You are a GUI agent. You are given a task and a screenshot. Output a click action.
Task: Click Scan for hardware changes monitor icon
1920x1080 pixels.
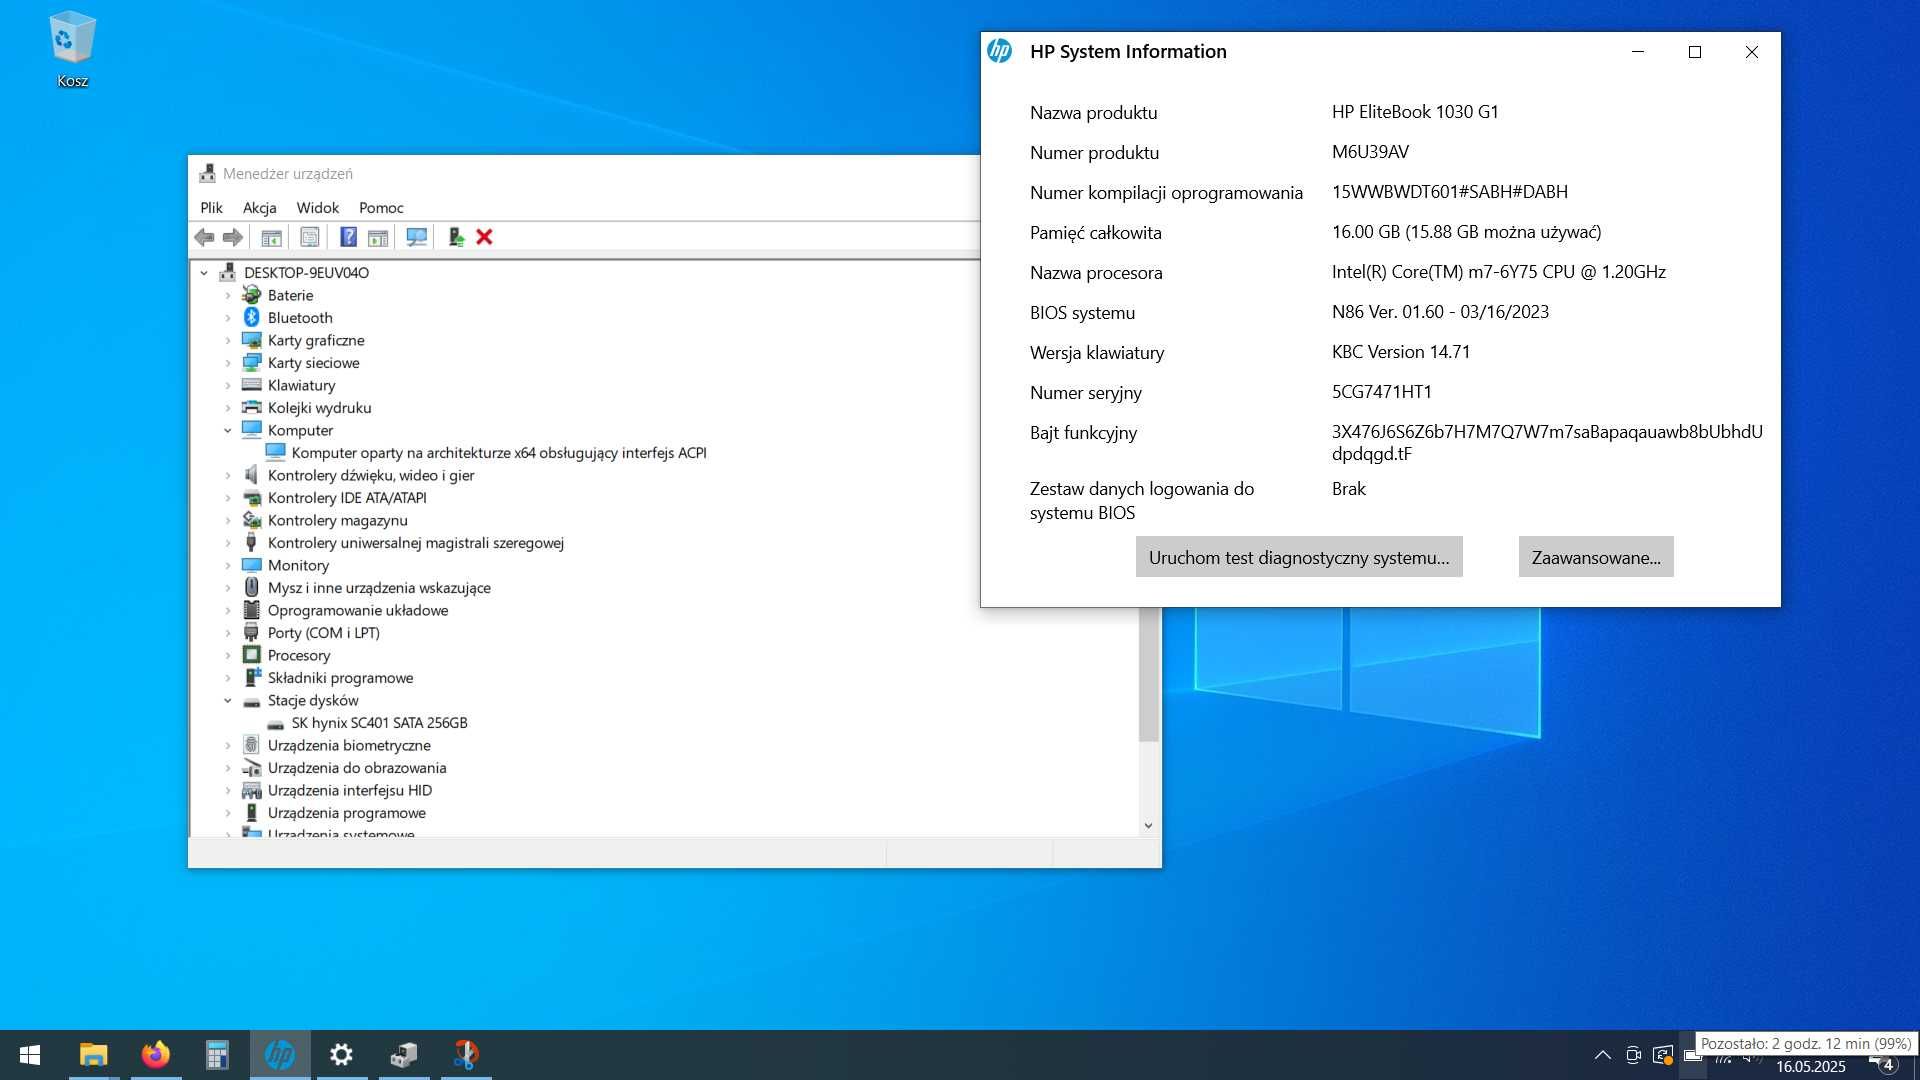pos(417,237)
